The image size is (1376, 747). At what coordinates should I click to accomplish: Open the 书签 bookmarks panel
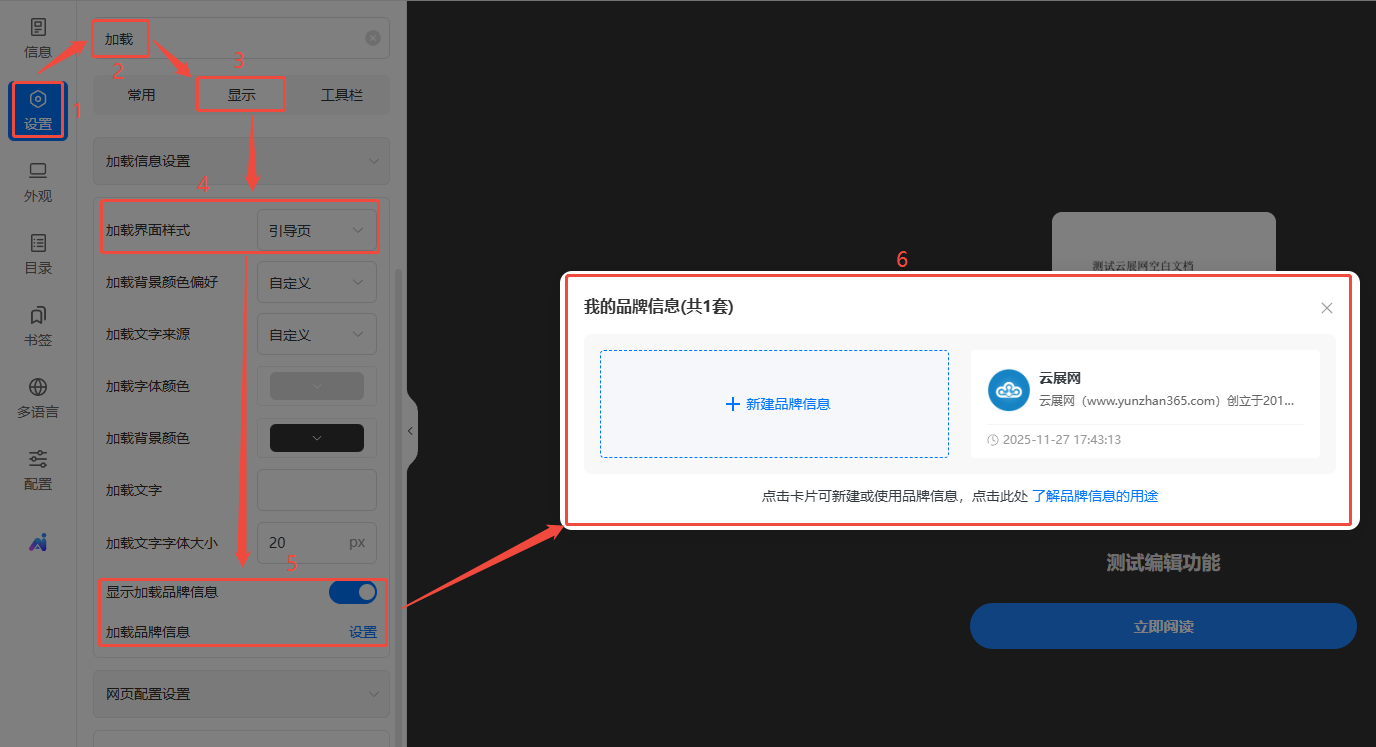pyautogui.click(x=38, y=326)
